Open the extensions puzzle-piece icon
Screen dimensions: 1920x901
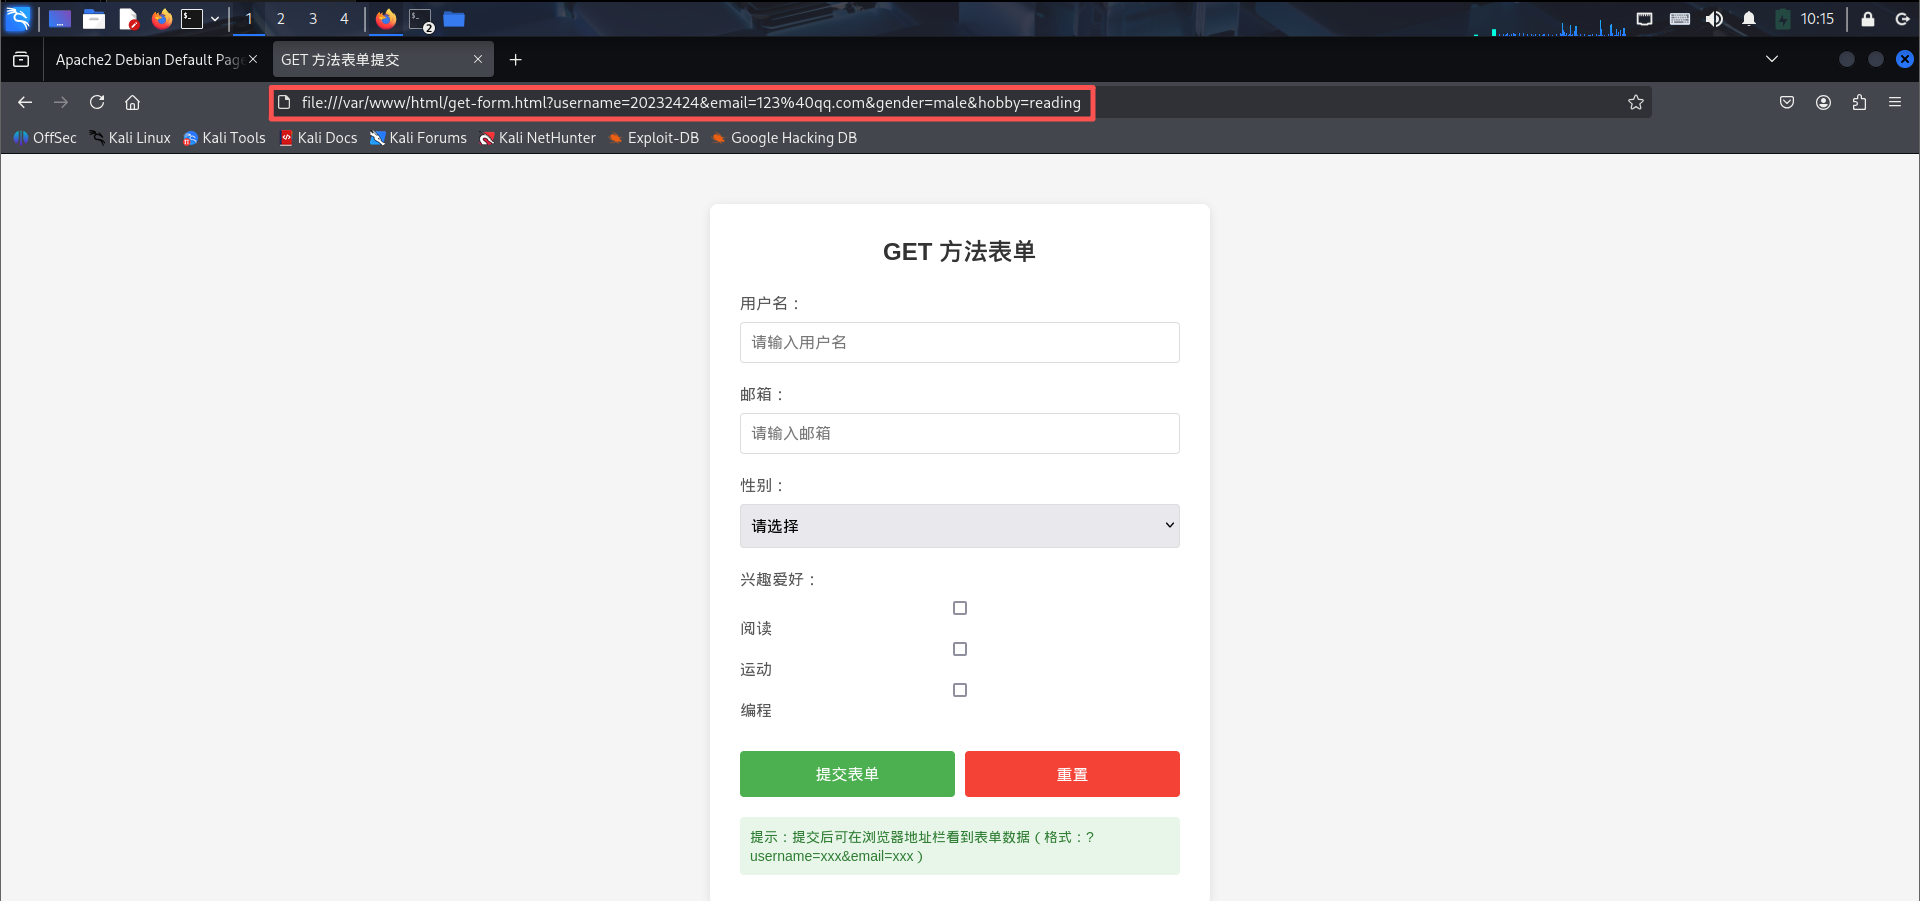pos(1860,102)
